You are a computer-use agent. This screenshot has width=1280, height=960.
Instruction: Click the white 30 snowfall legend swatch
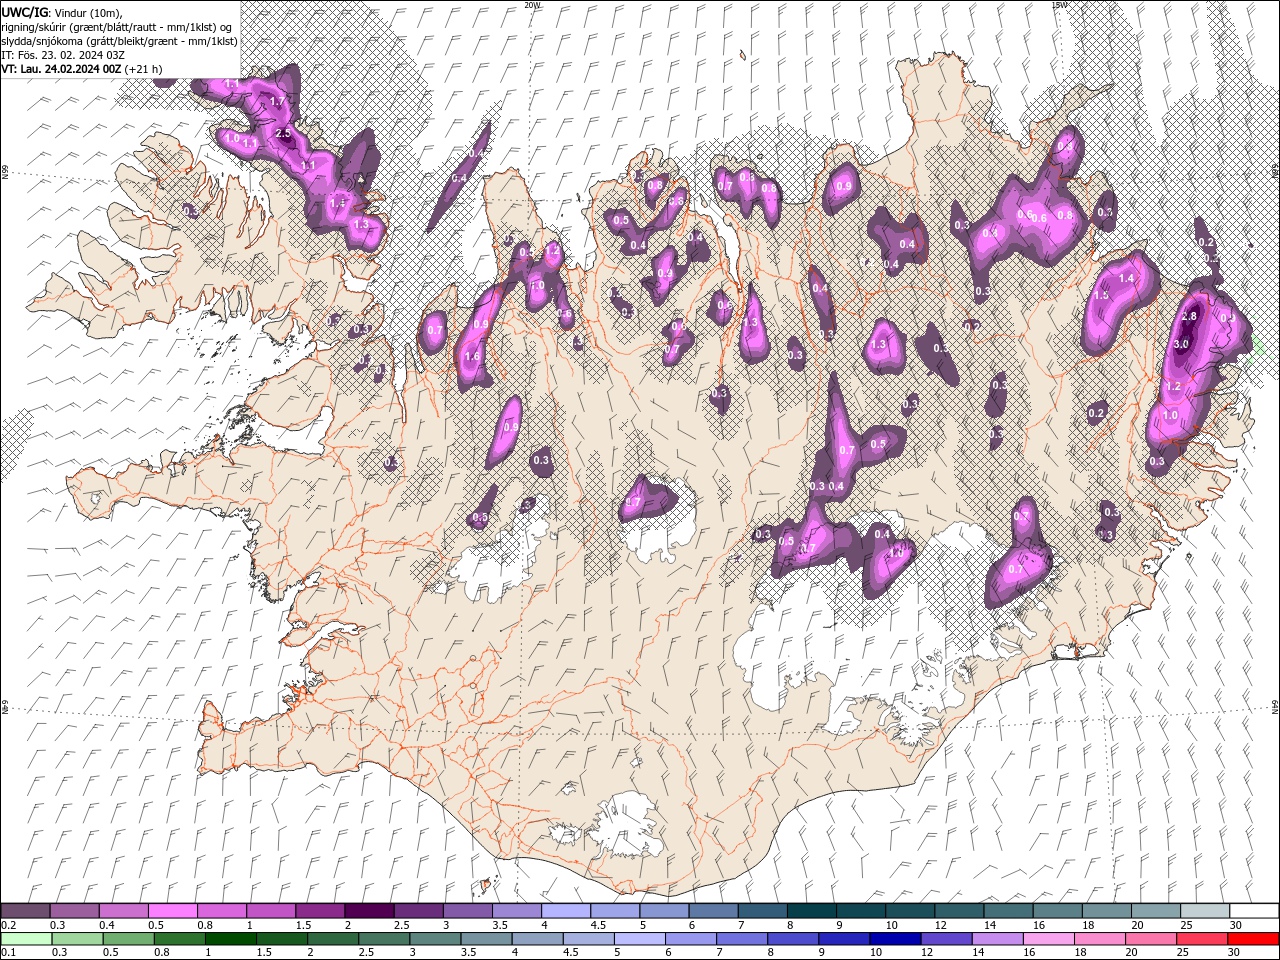point(1254,912)
